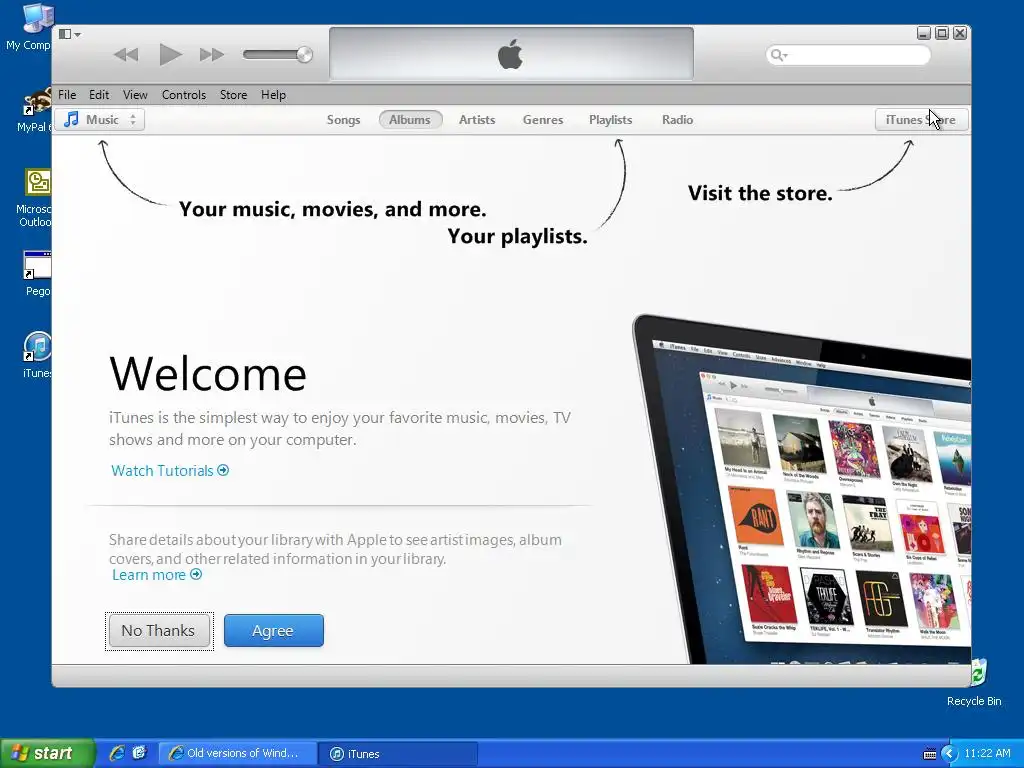
Task: Open the Store menu
Action: [233, 95]
